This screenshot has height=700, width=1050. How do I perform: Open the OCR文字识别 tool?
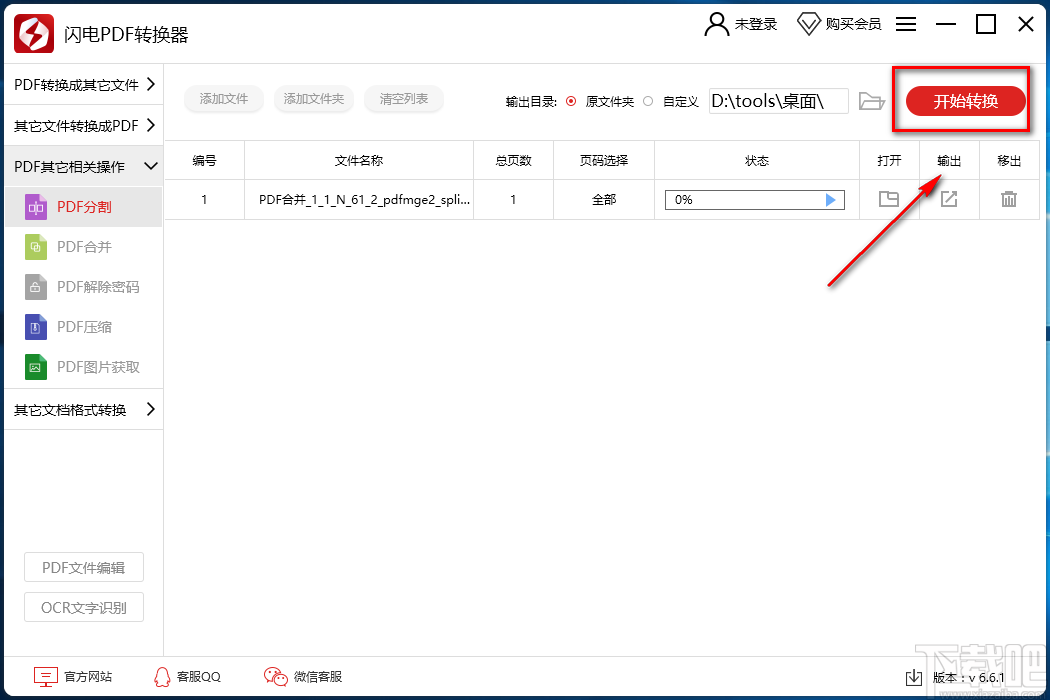83,607
